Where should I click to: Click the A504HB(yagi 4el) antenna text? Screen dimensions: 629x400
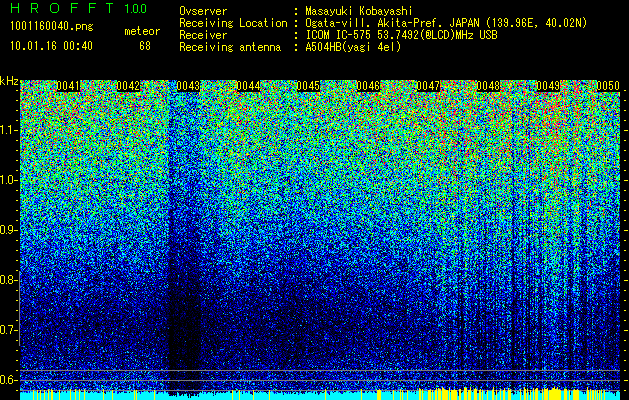353,47
